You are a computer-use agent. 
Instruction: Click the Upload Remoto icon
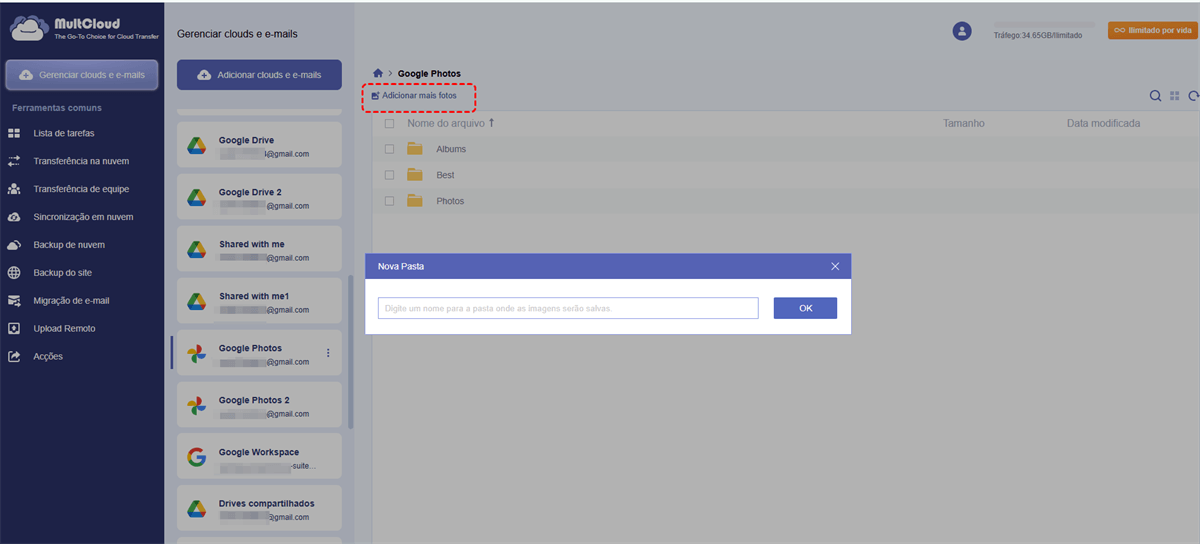(x=14, y=329)
